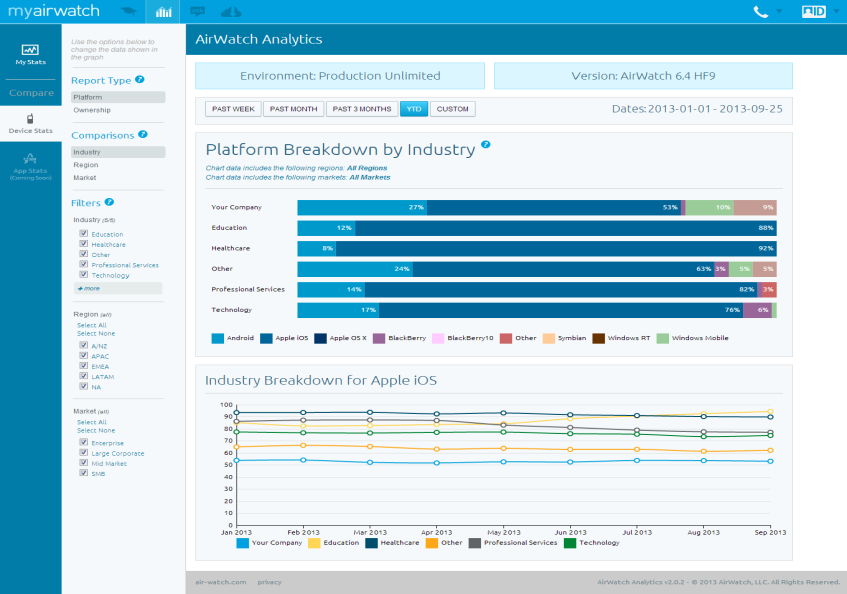847x594 pixels.
Task: Click the PAST MONTH button
Action: pos(293,109)
